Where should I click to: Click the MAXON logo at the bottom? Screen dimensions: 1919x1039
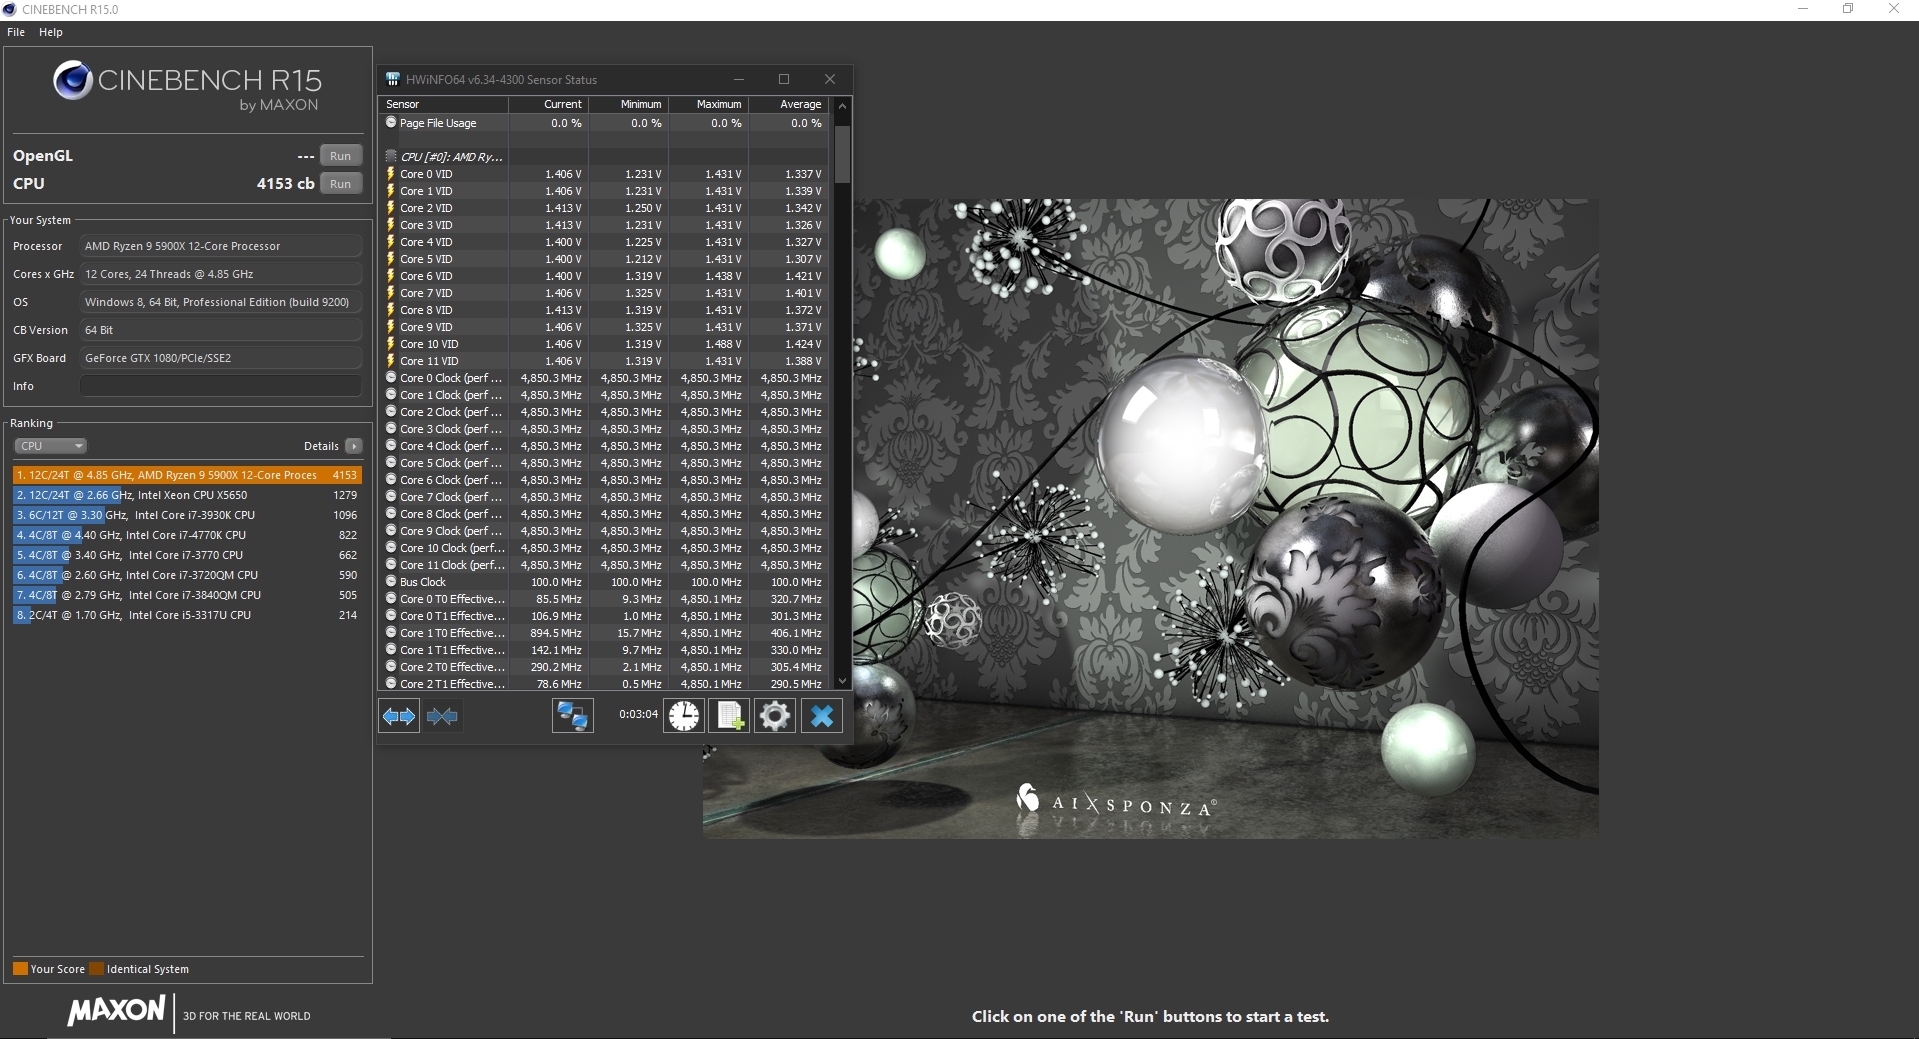116,1011
